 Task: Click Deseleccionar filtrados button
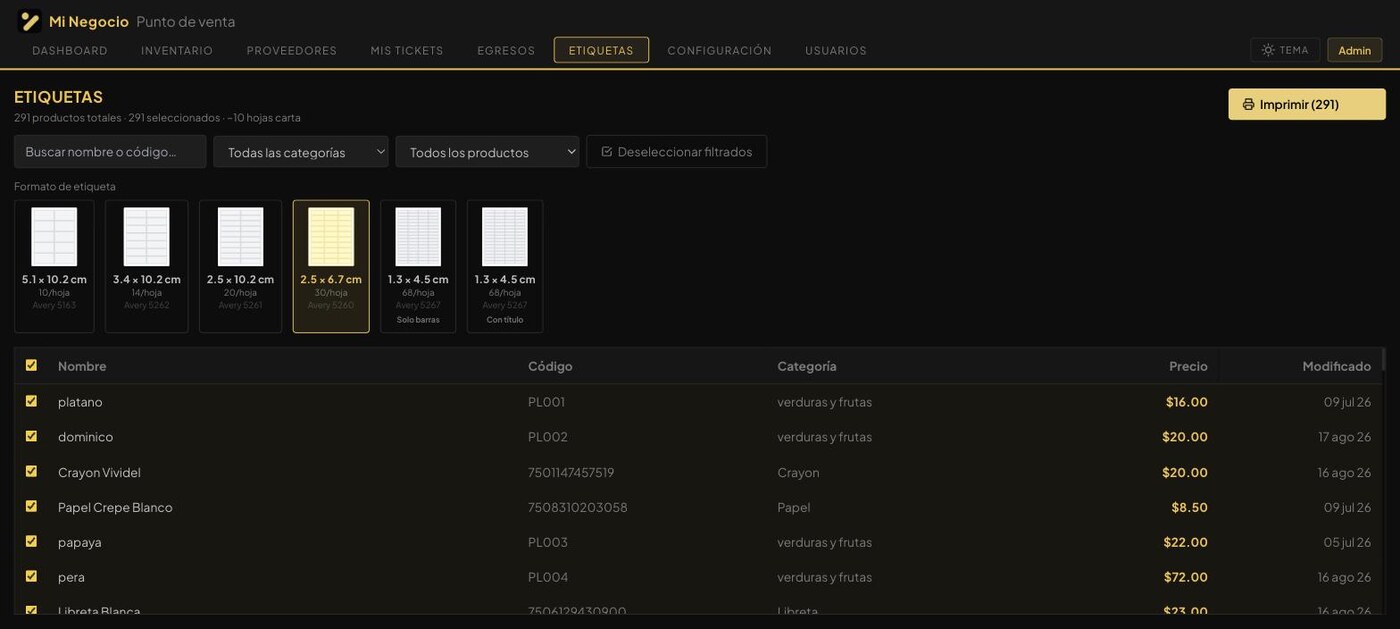point(676,152)
